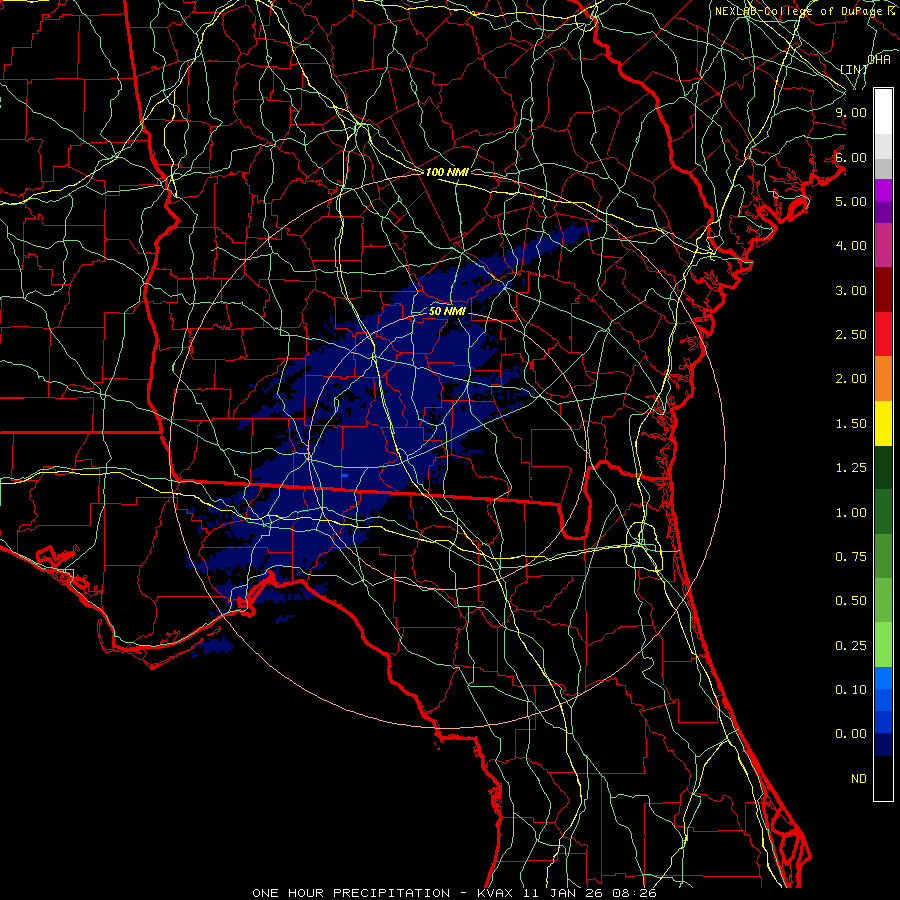Click the '0.10' scale label

[x=851, y=690]
